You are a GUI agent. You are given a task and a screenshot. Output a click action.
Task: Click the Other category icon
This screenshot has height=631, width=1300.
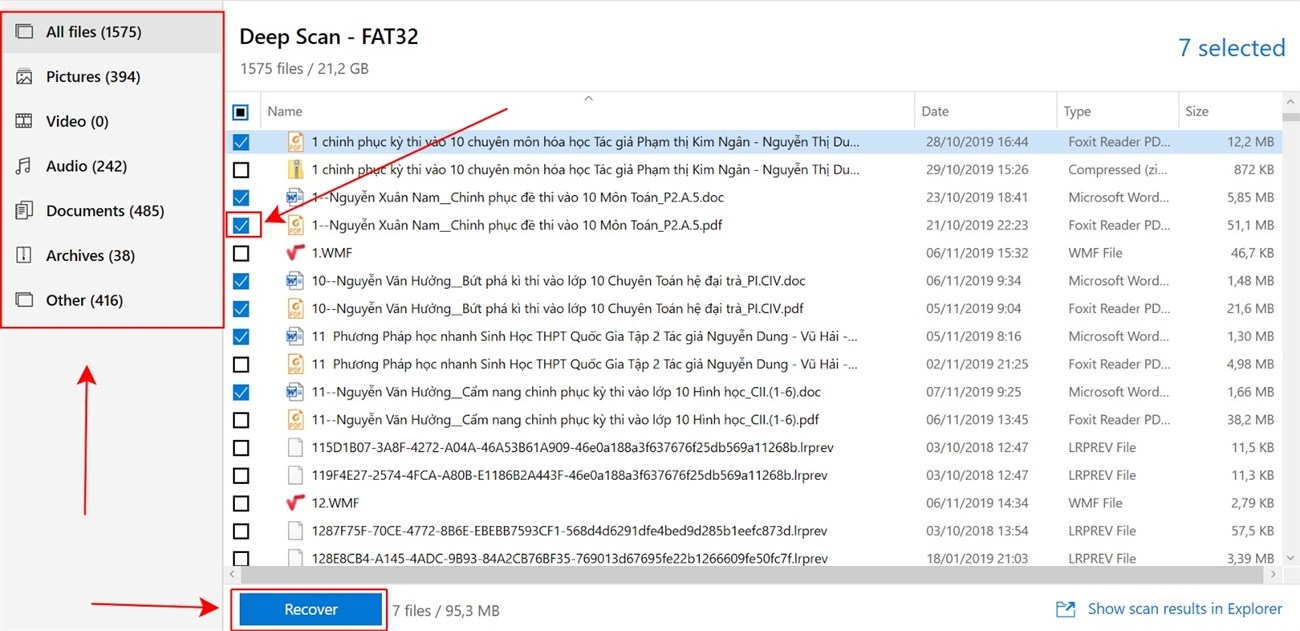click(24, 300)
